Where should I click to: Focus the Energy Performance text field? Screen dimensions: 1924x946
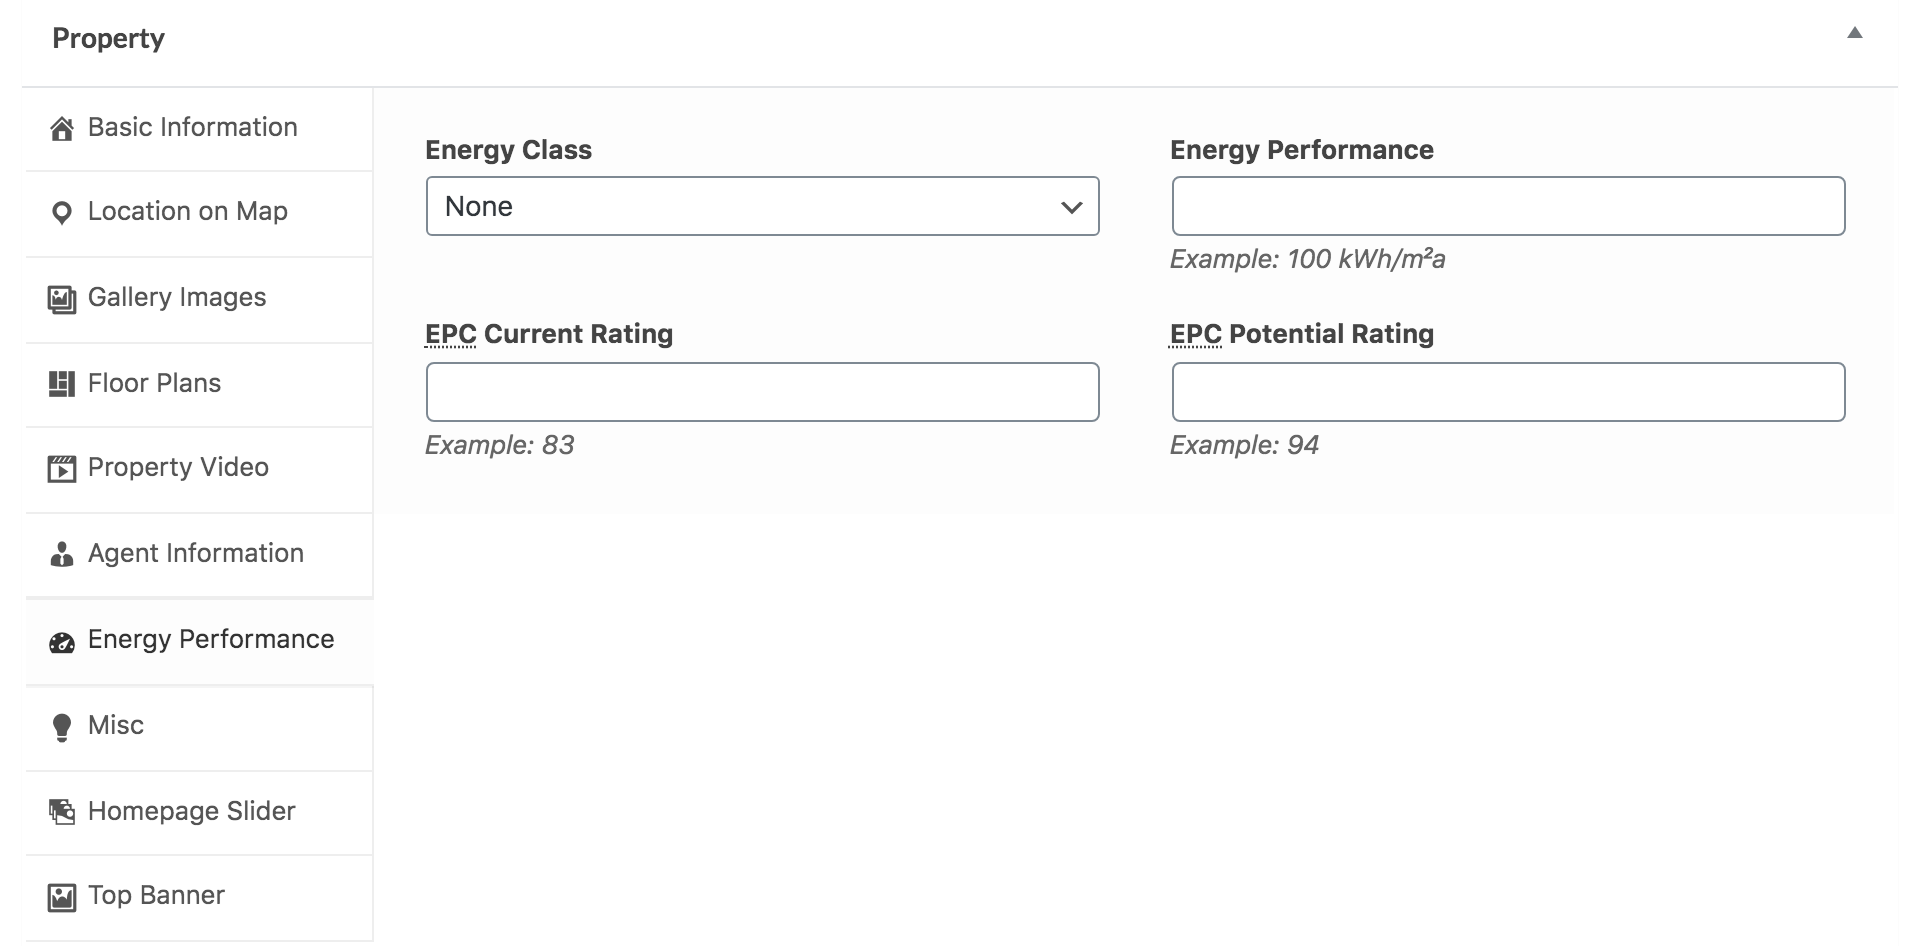(1508, 207)
